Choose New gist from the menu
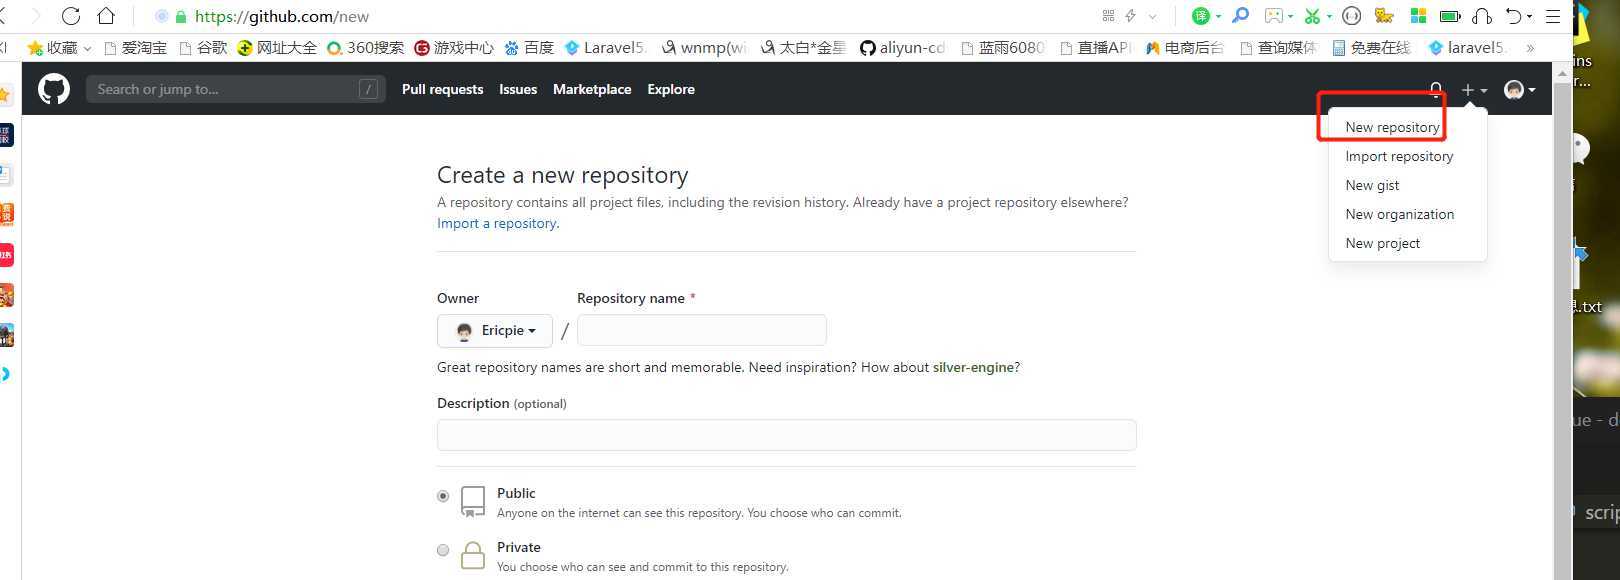The height and width of the screenshot is (580, 1620). (x=1372, y=185)
